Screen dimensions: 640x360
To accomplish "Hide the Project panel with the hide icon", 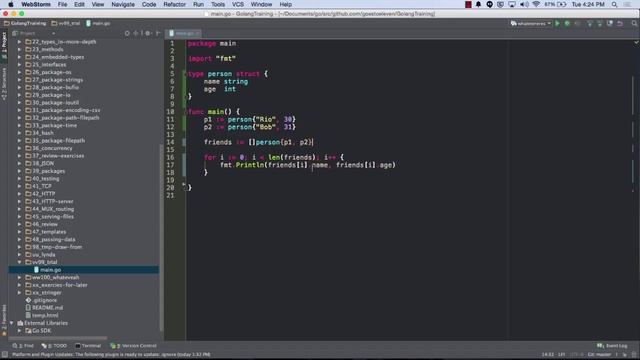I will (158, 33).
